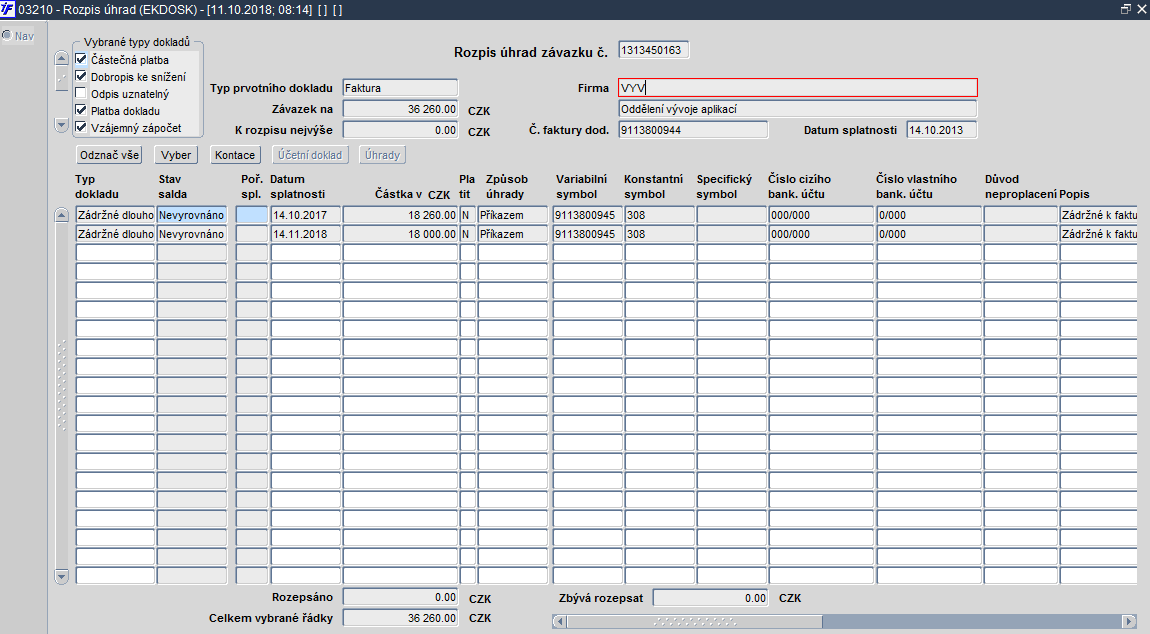Click date cell 14.10.2017
The height and width of the screenshot is (634, 1150).
(x=305, y=215)
